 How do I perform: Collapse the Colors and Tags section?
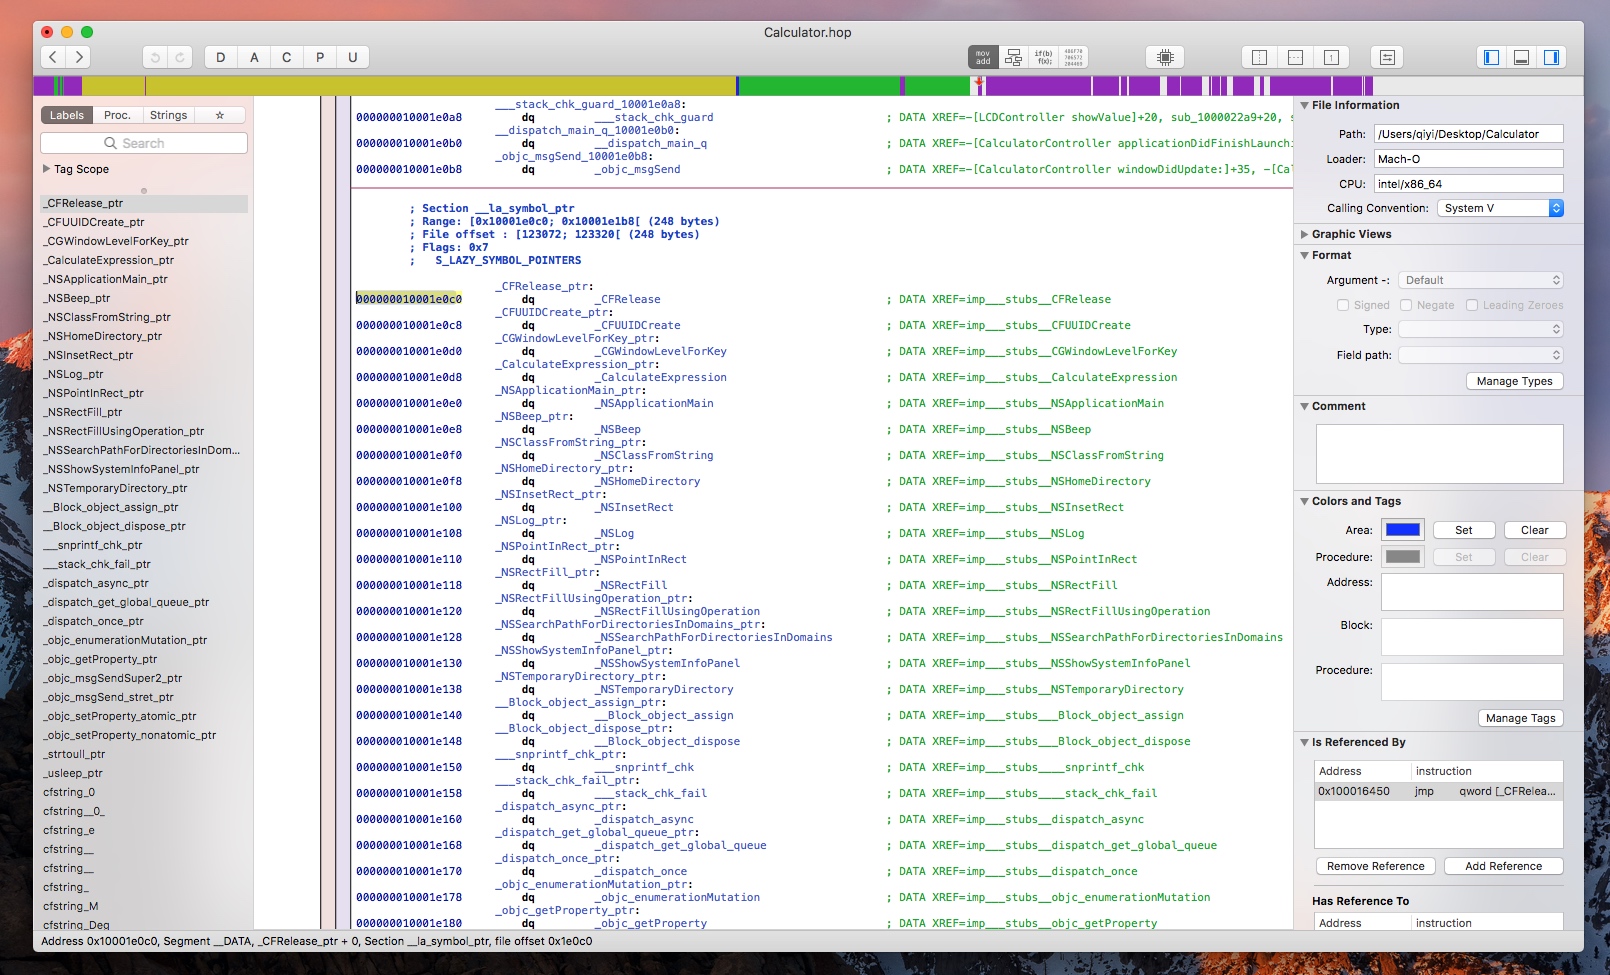coord(1304,501)
